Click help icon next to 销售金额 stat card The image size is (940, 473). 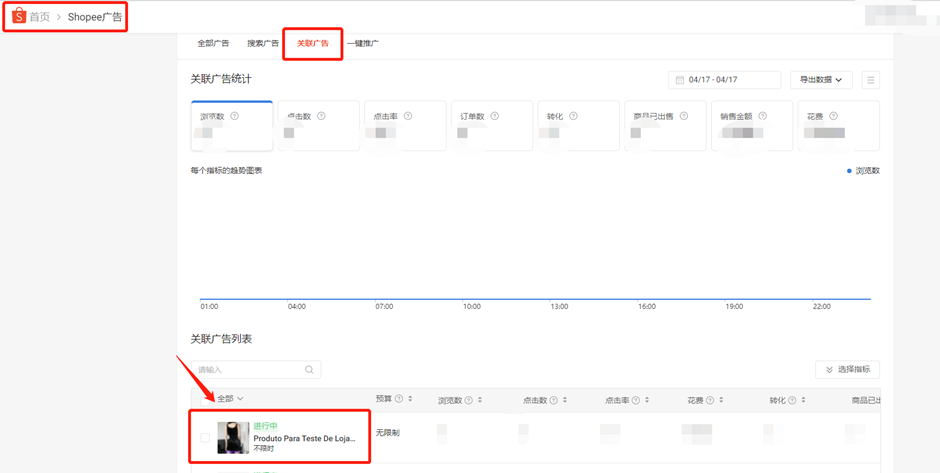tap(763, 116)
